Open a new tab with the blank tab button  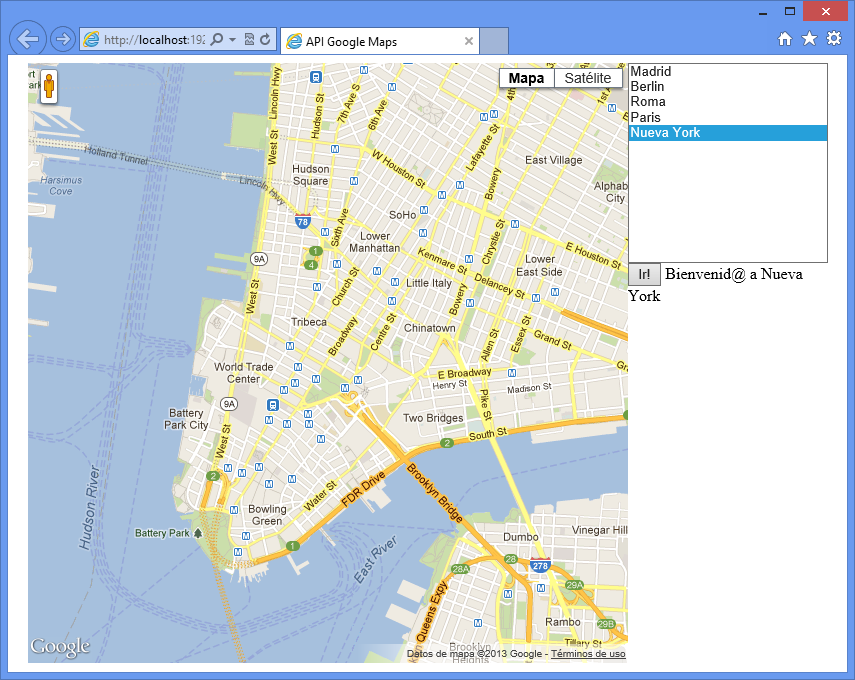tap(494, 41)
